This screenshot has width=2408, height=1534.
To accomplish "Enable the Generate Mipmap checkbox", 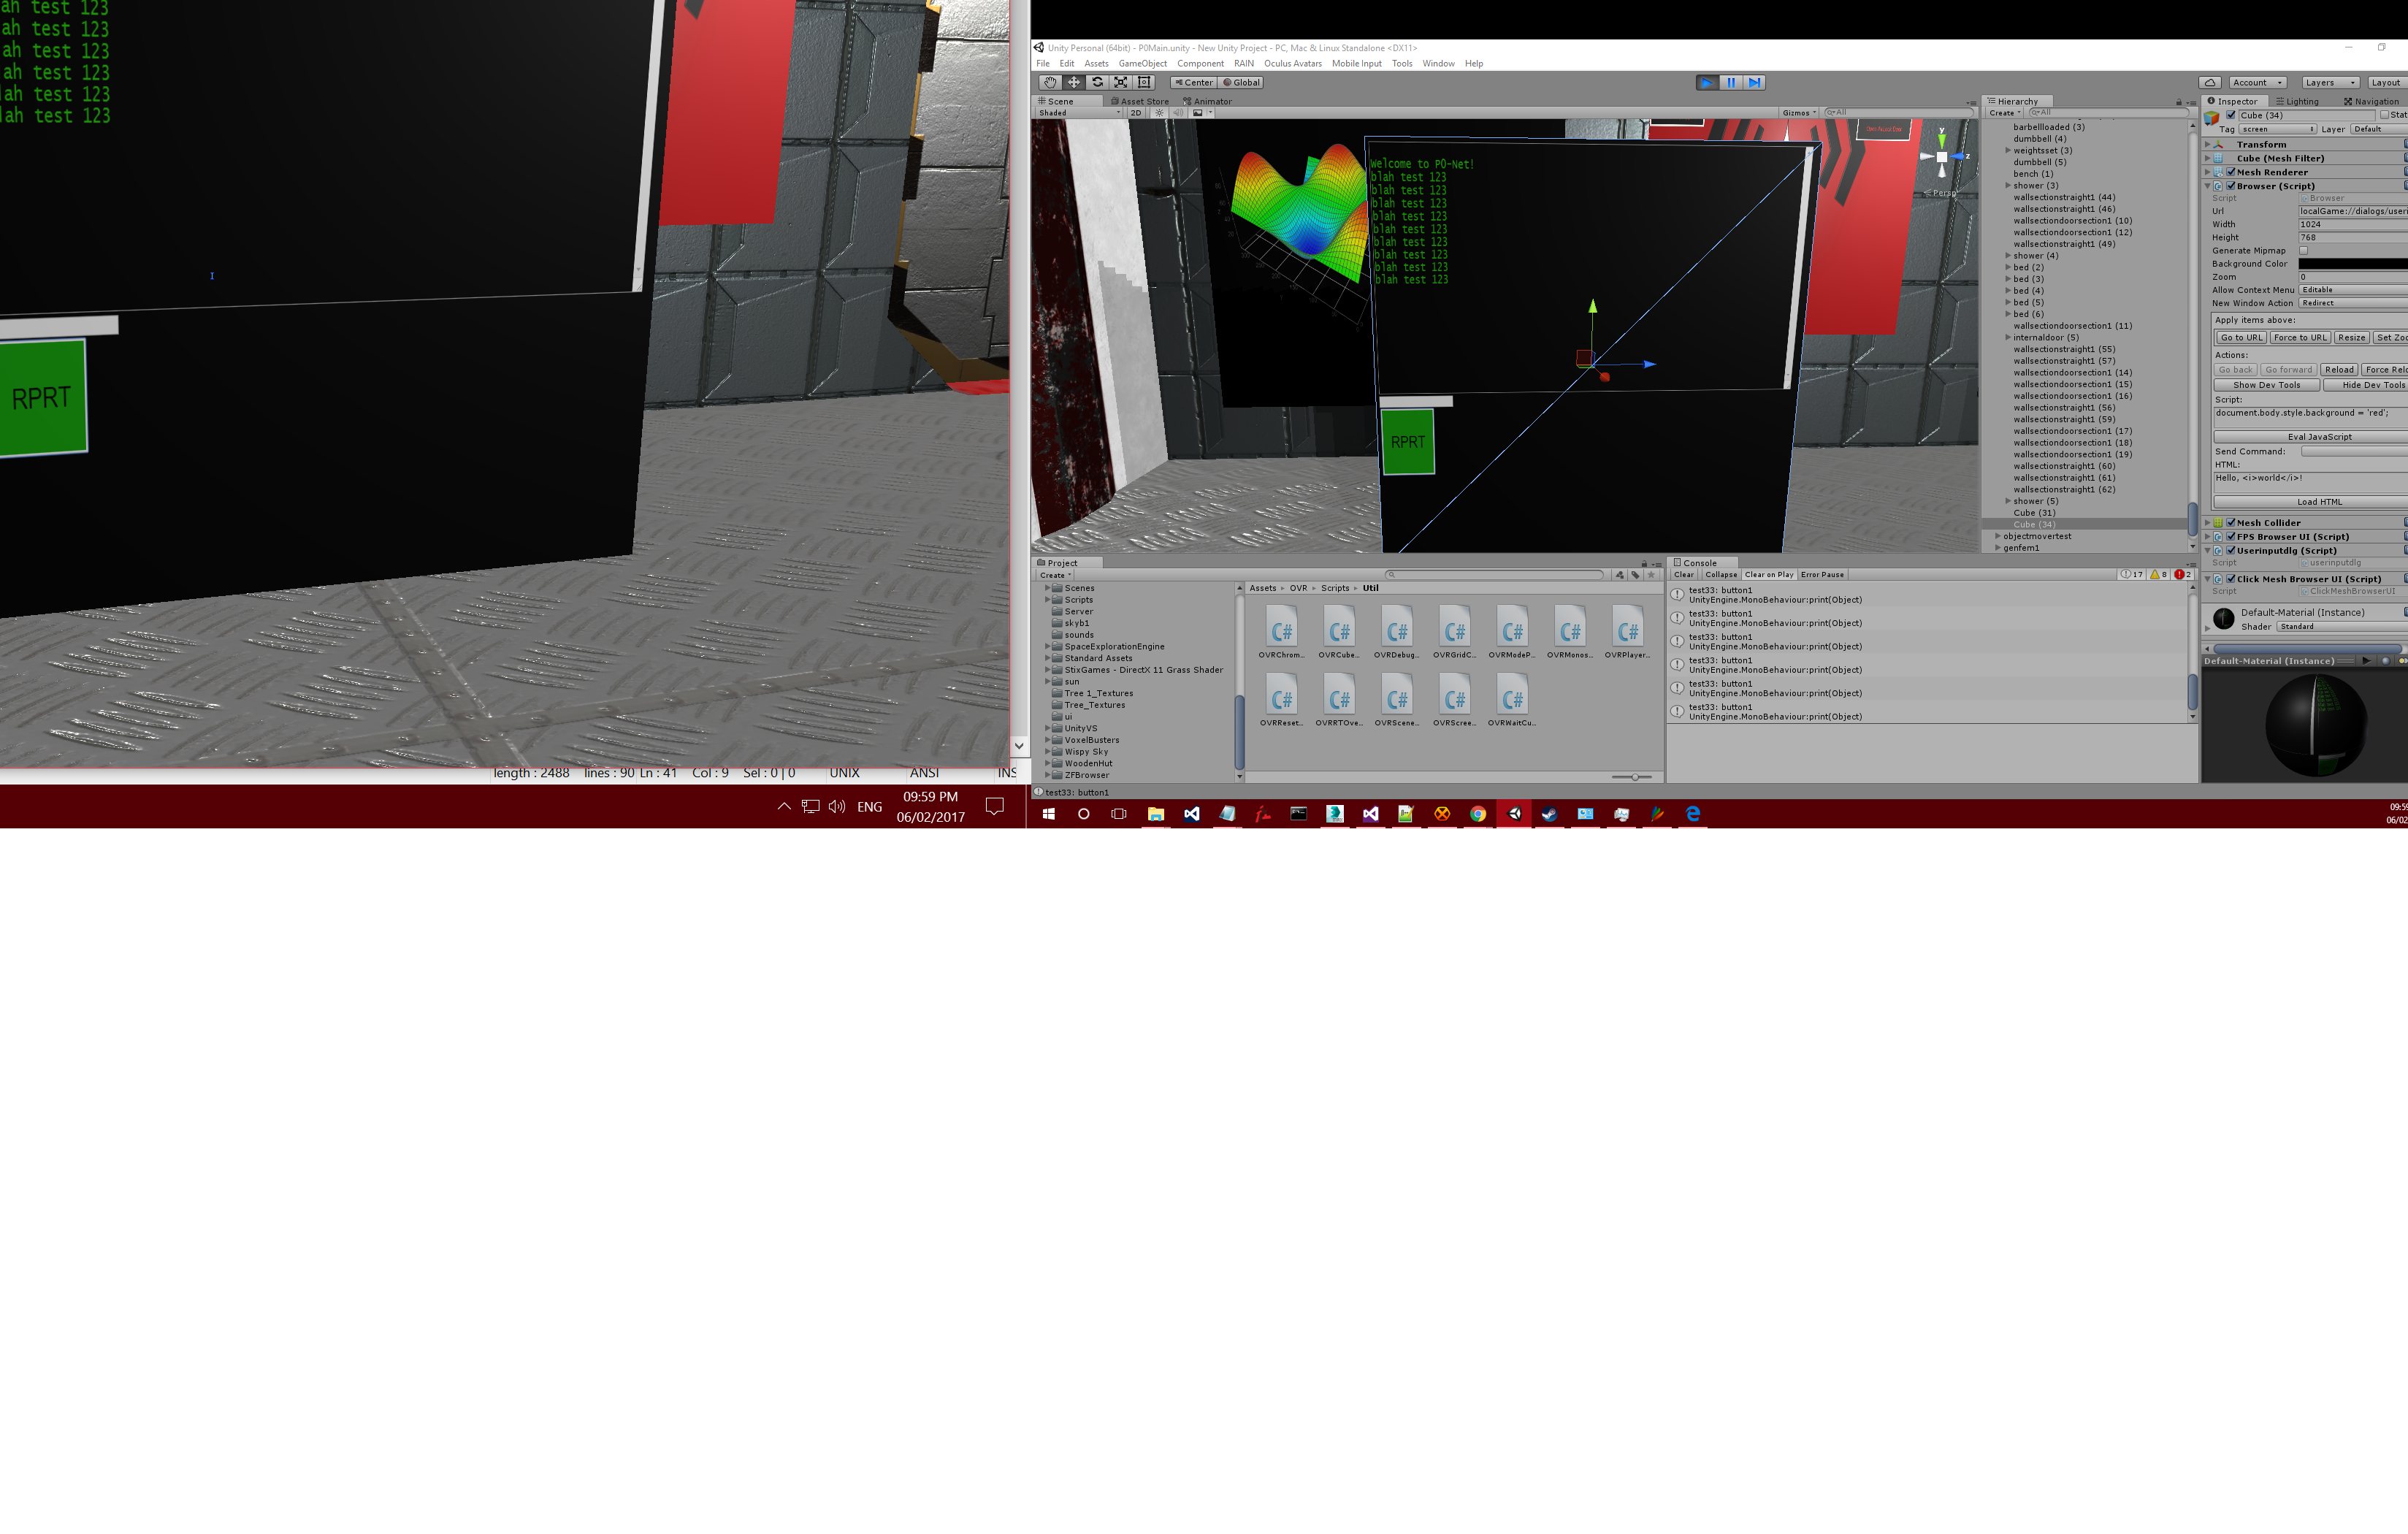I will point(2304,251).
